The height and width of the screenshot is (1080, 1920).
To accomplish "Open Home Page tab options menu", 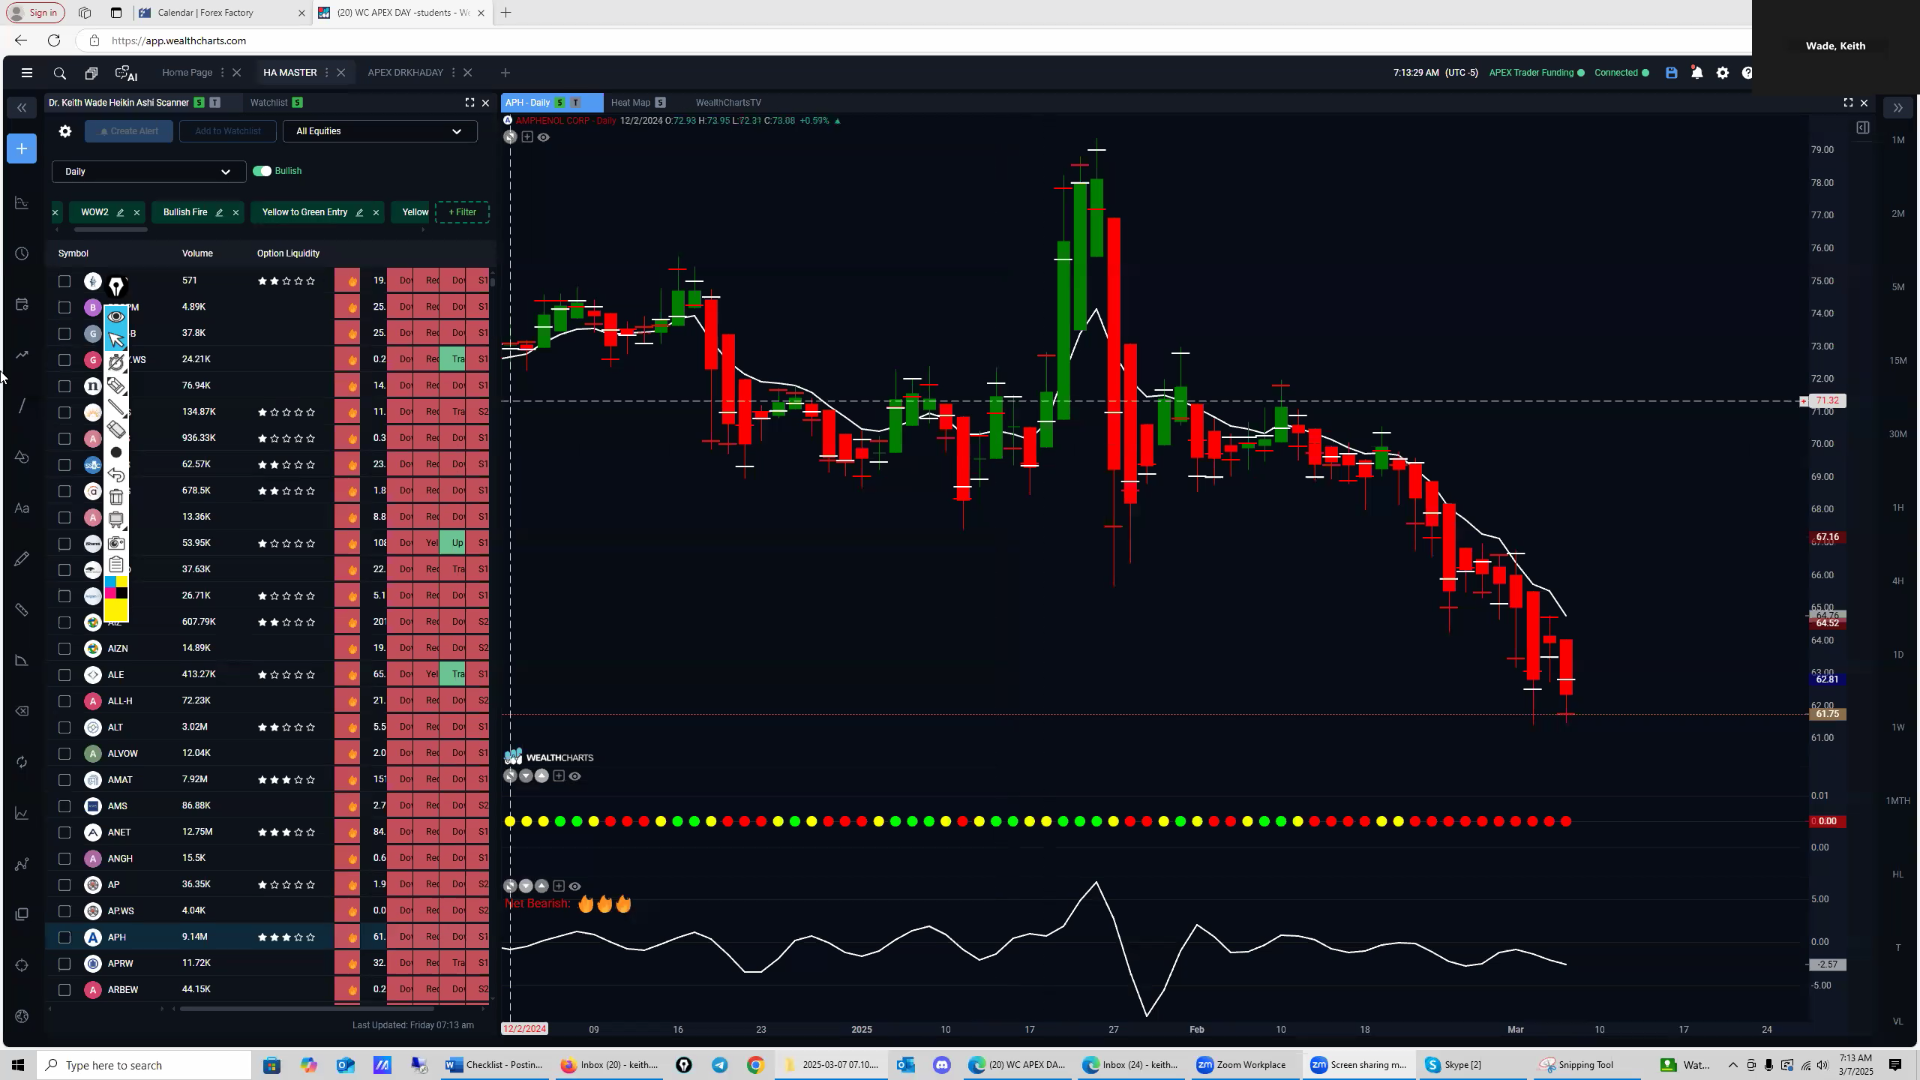I will pyautogui.click(x=222, y=73).
